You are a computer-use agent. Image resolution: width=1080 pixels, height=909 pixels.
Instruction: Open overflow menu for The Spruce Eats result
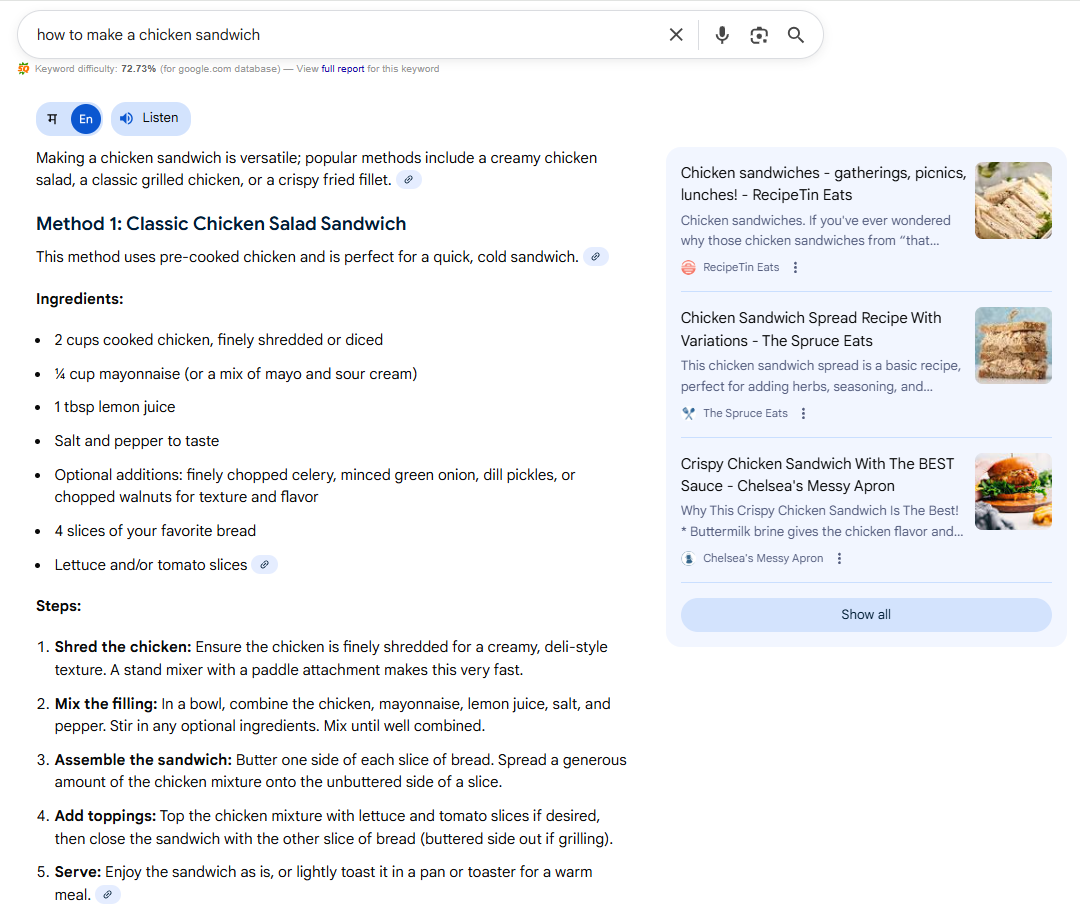[803, 412]
